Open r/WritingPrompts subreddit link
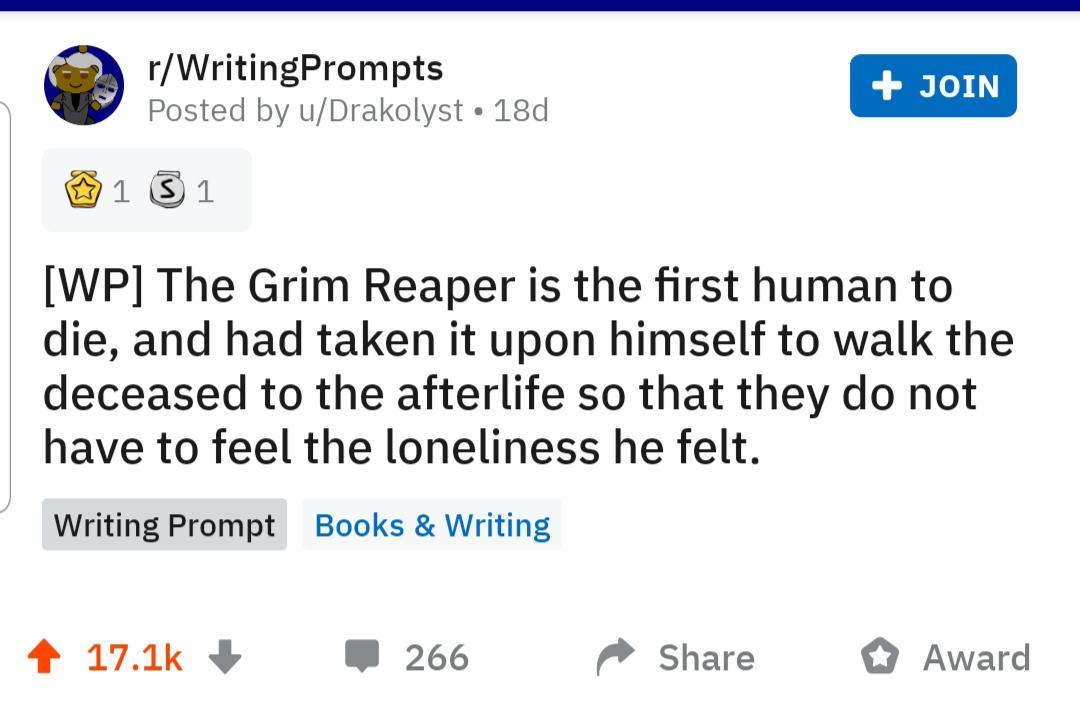 pos(295,68)
